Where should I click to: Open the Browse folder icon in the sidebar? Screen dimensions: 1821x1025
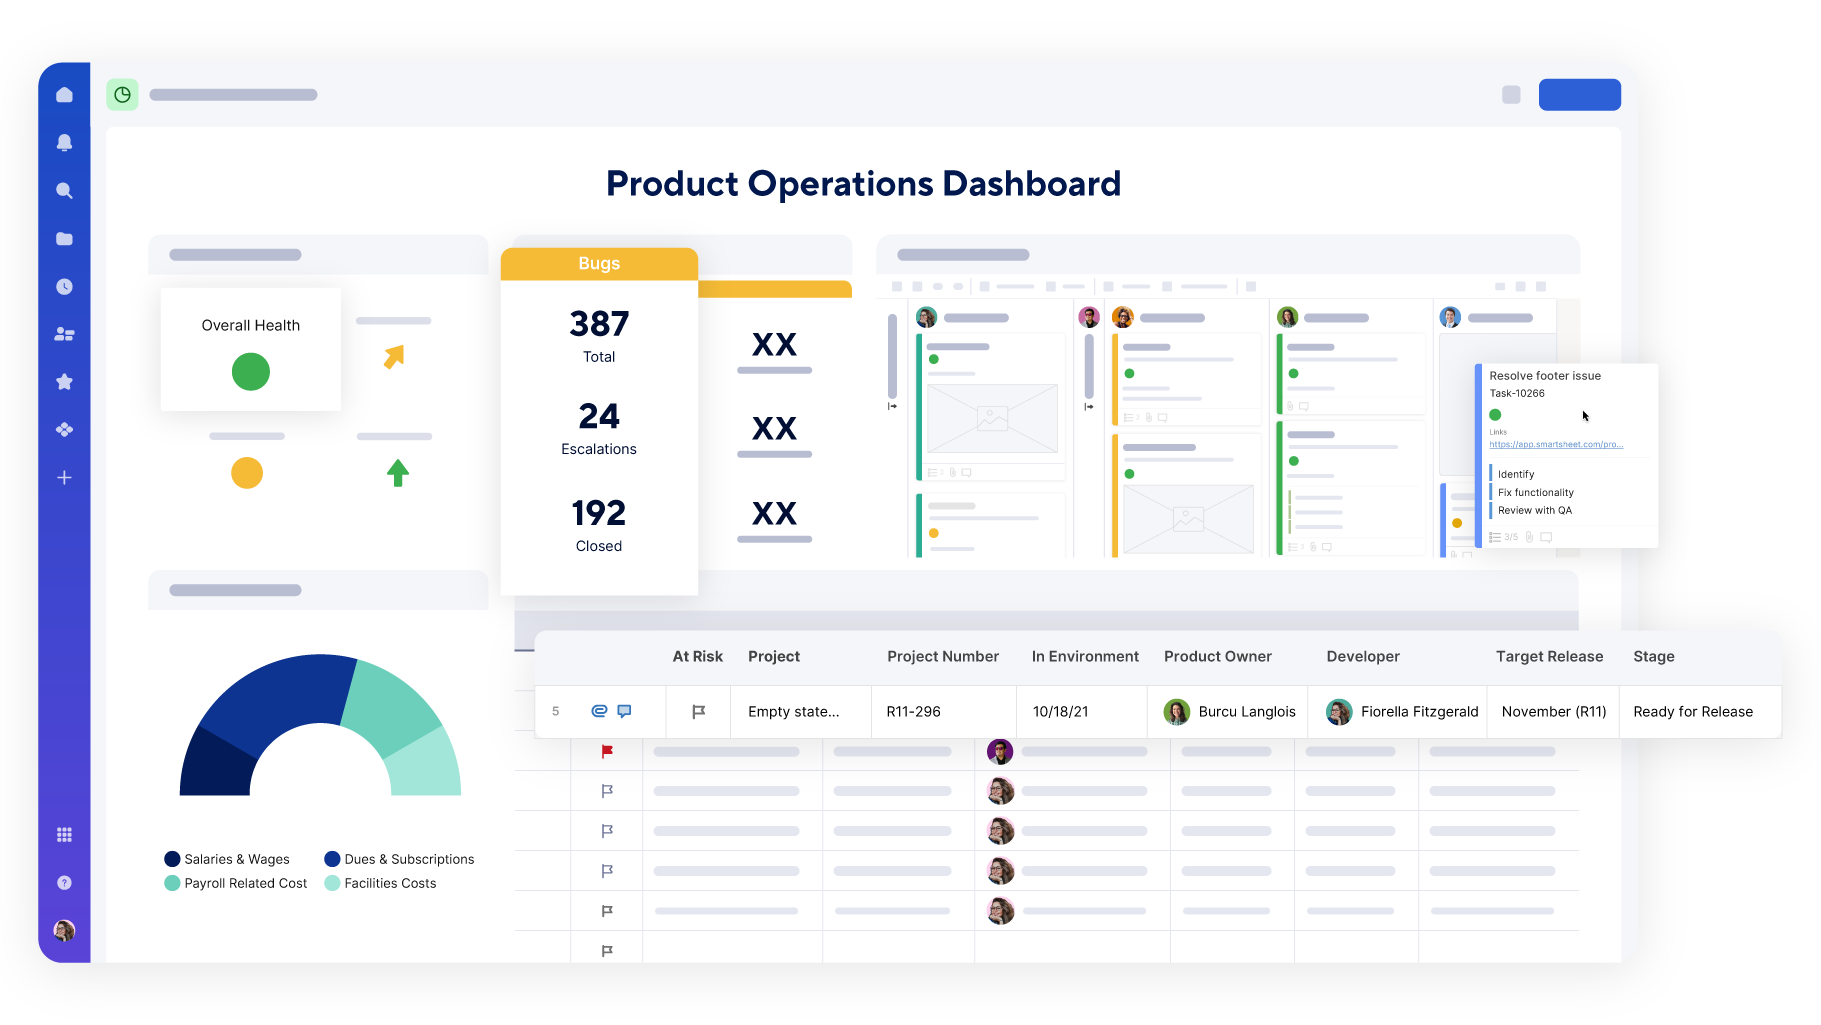click(x=64, y=238)
